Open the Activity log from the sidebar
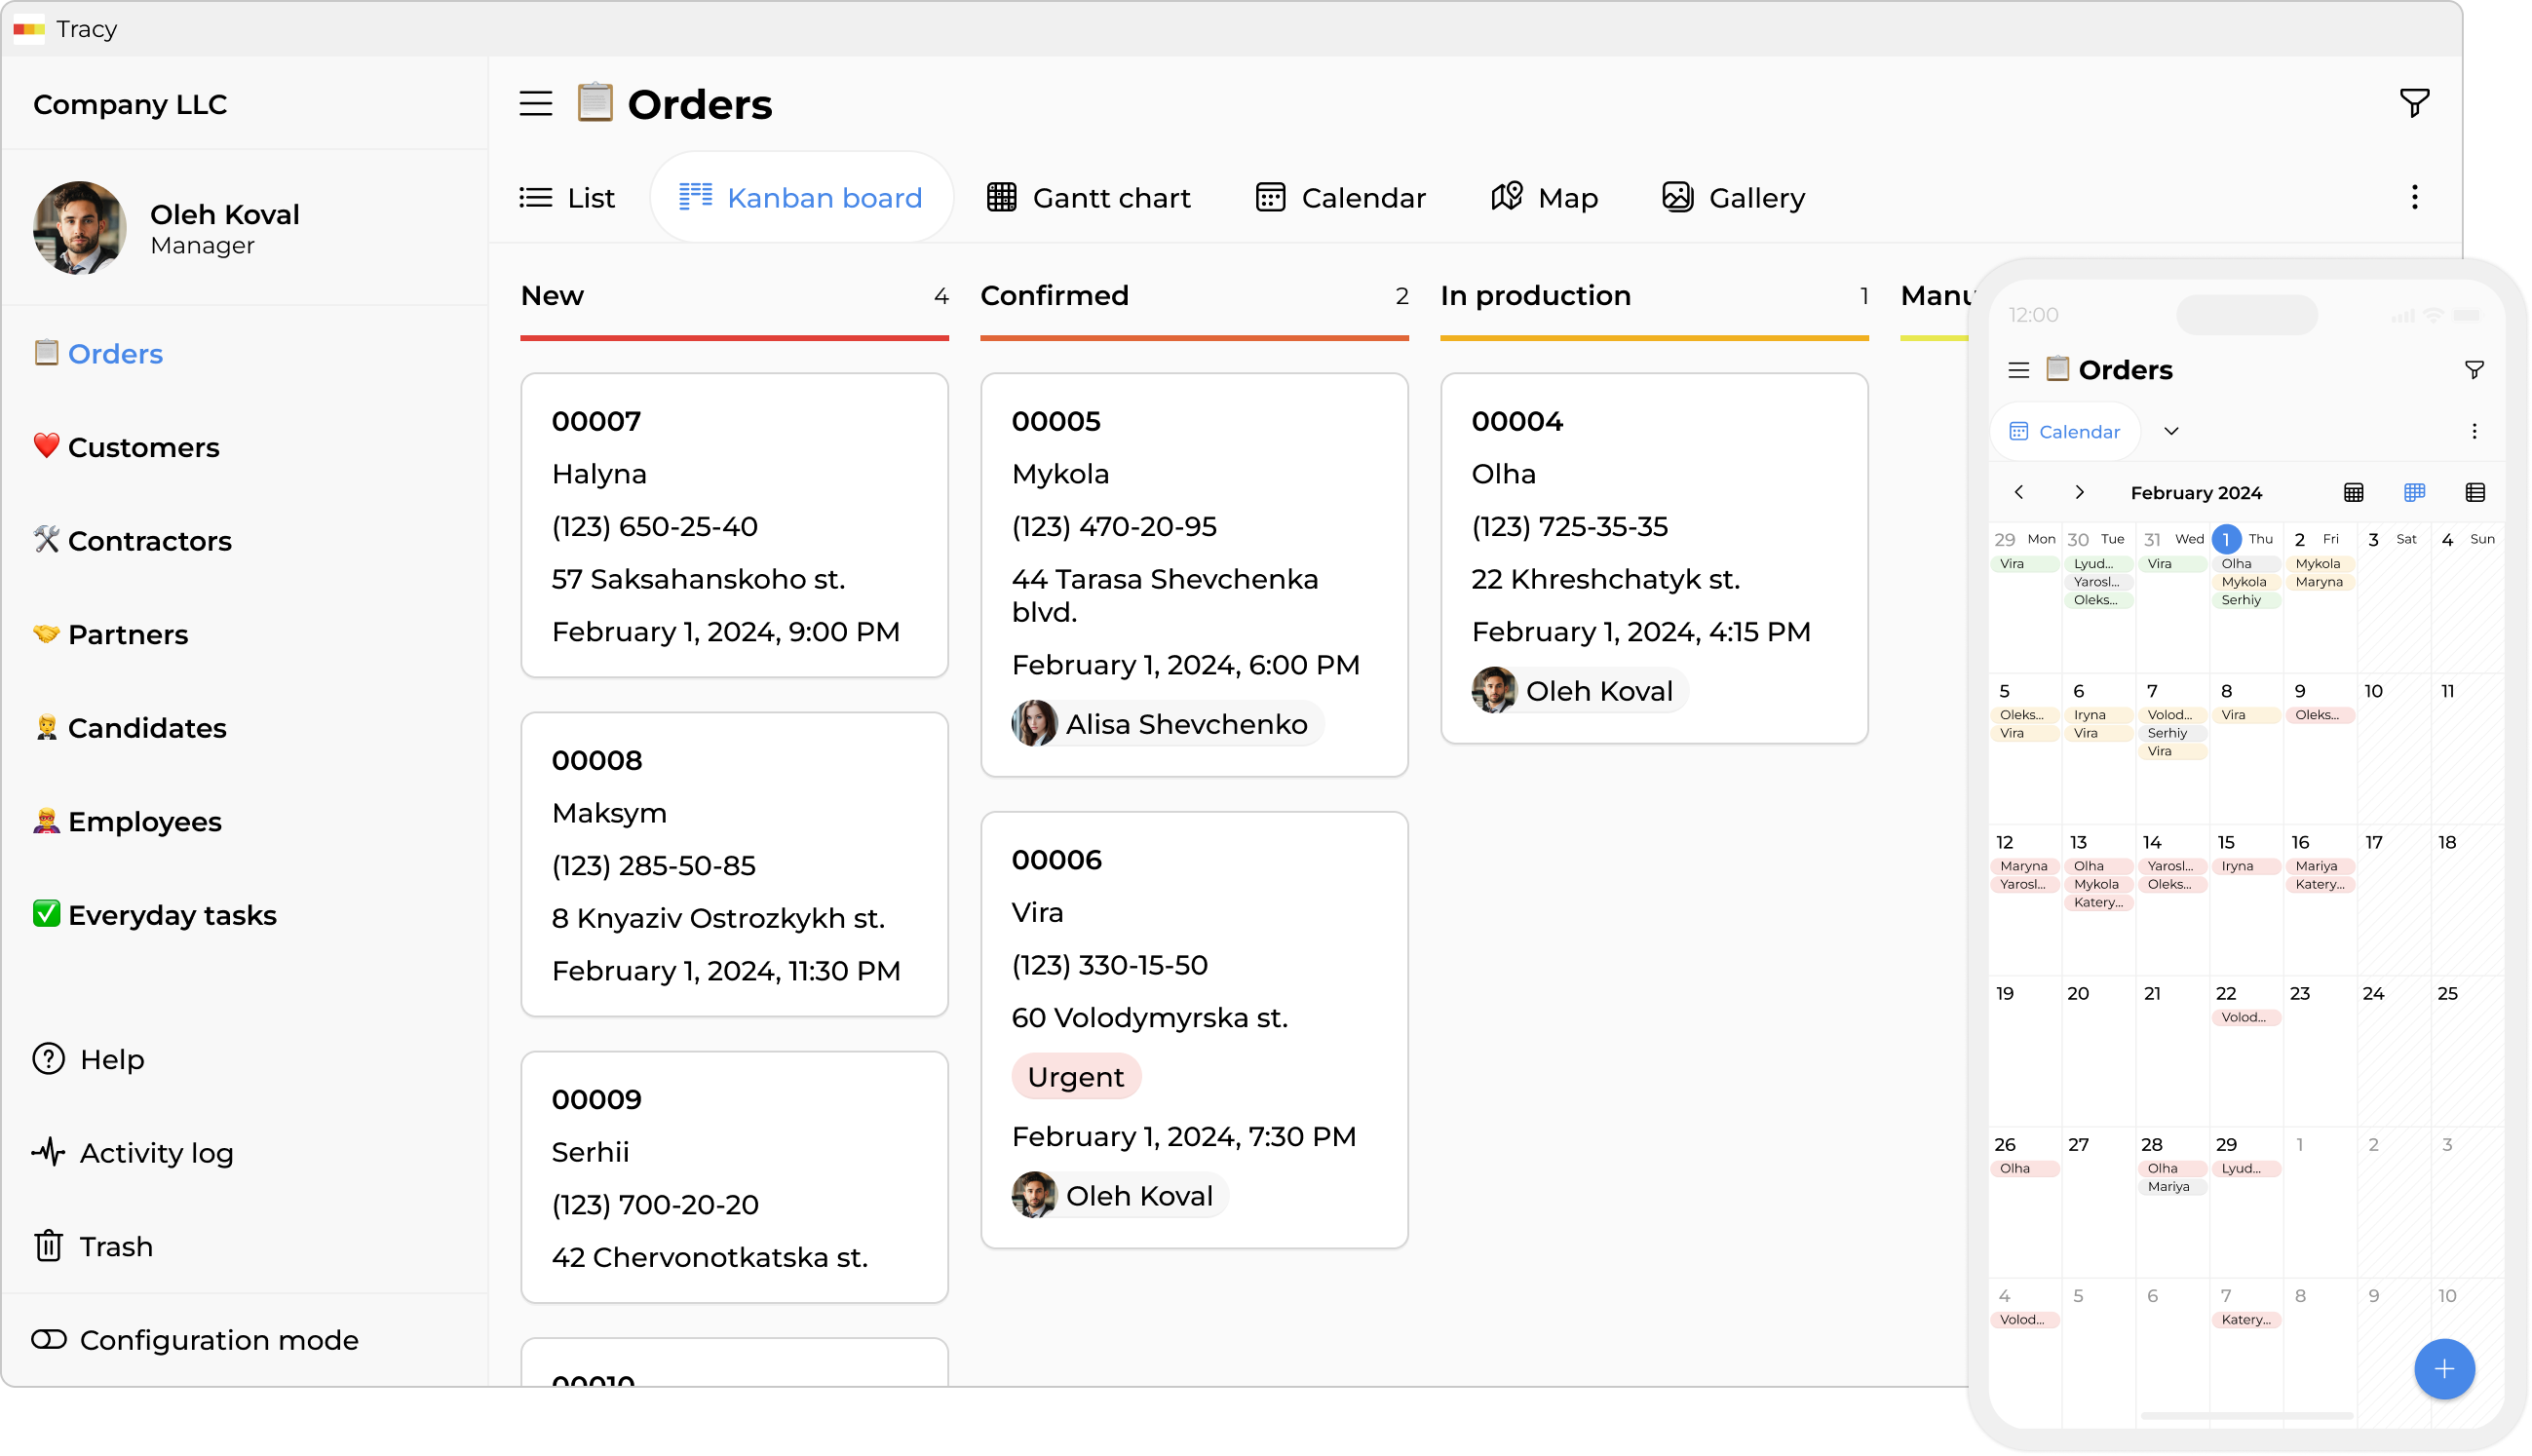Image resolution: width=2532 pixels, height=1456 pixels. coord(156,1152)
